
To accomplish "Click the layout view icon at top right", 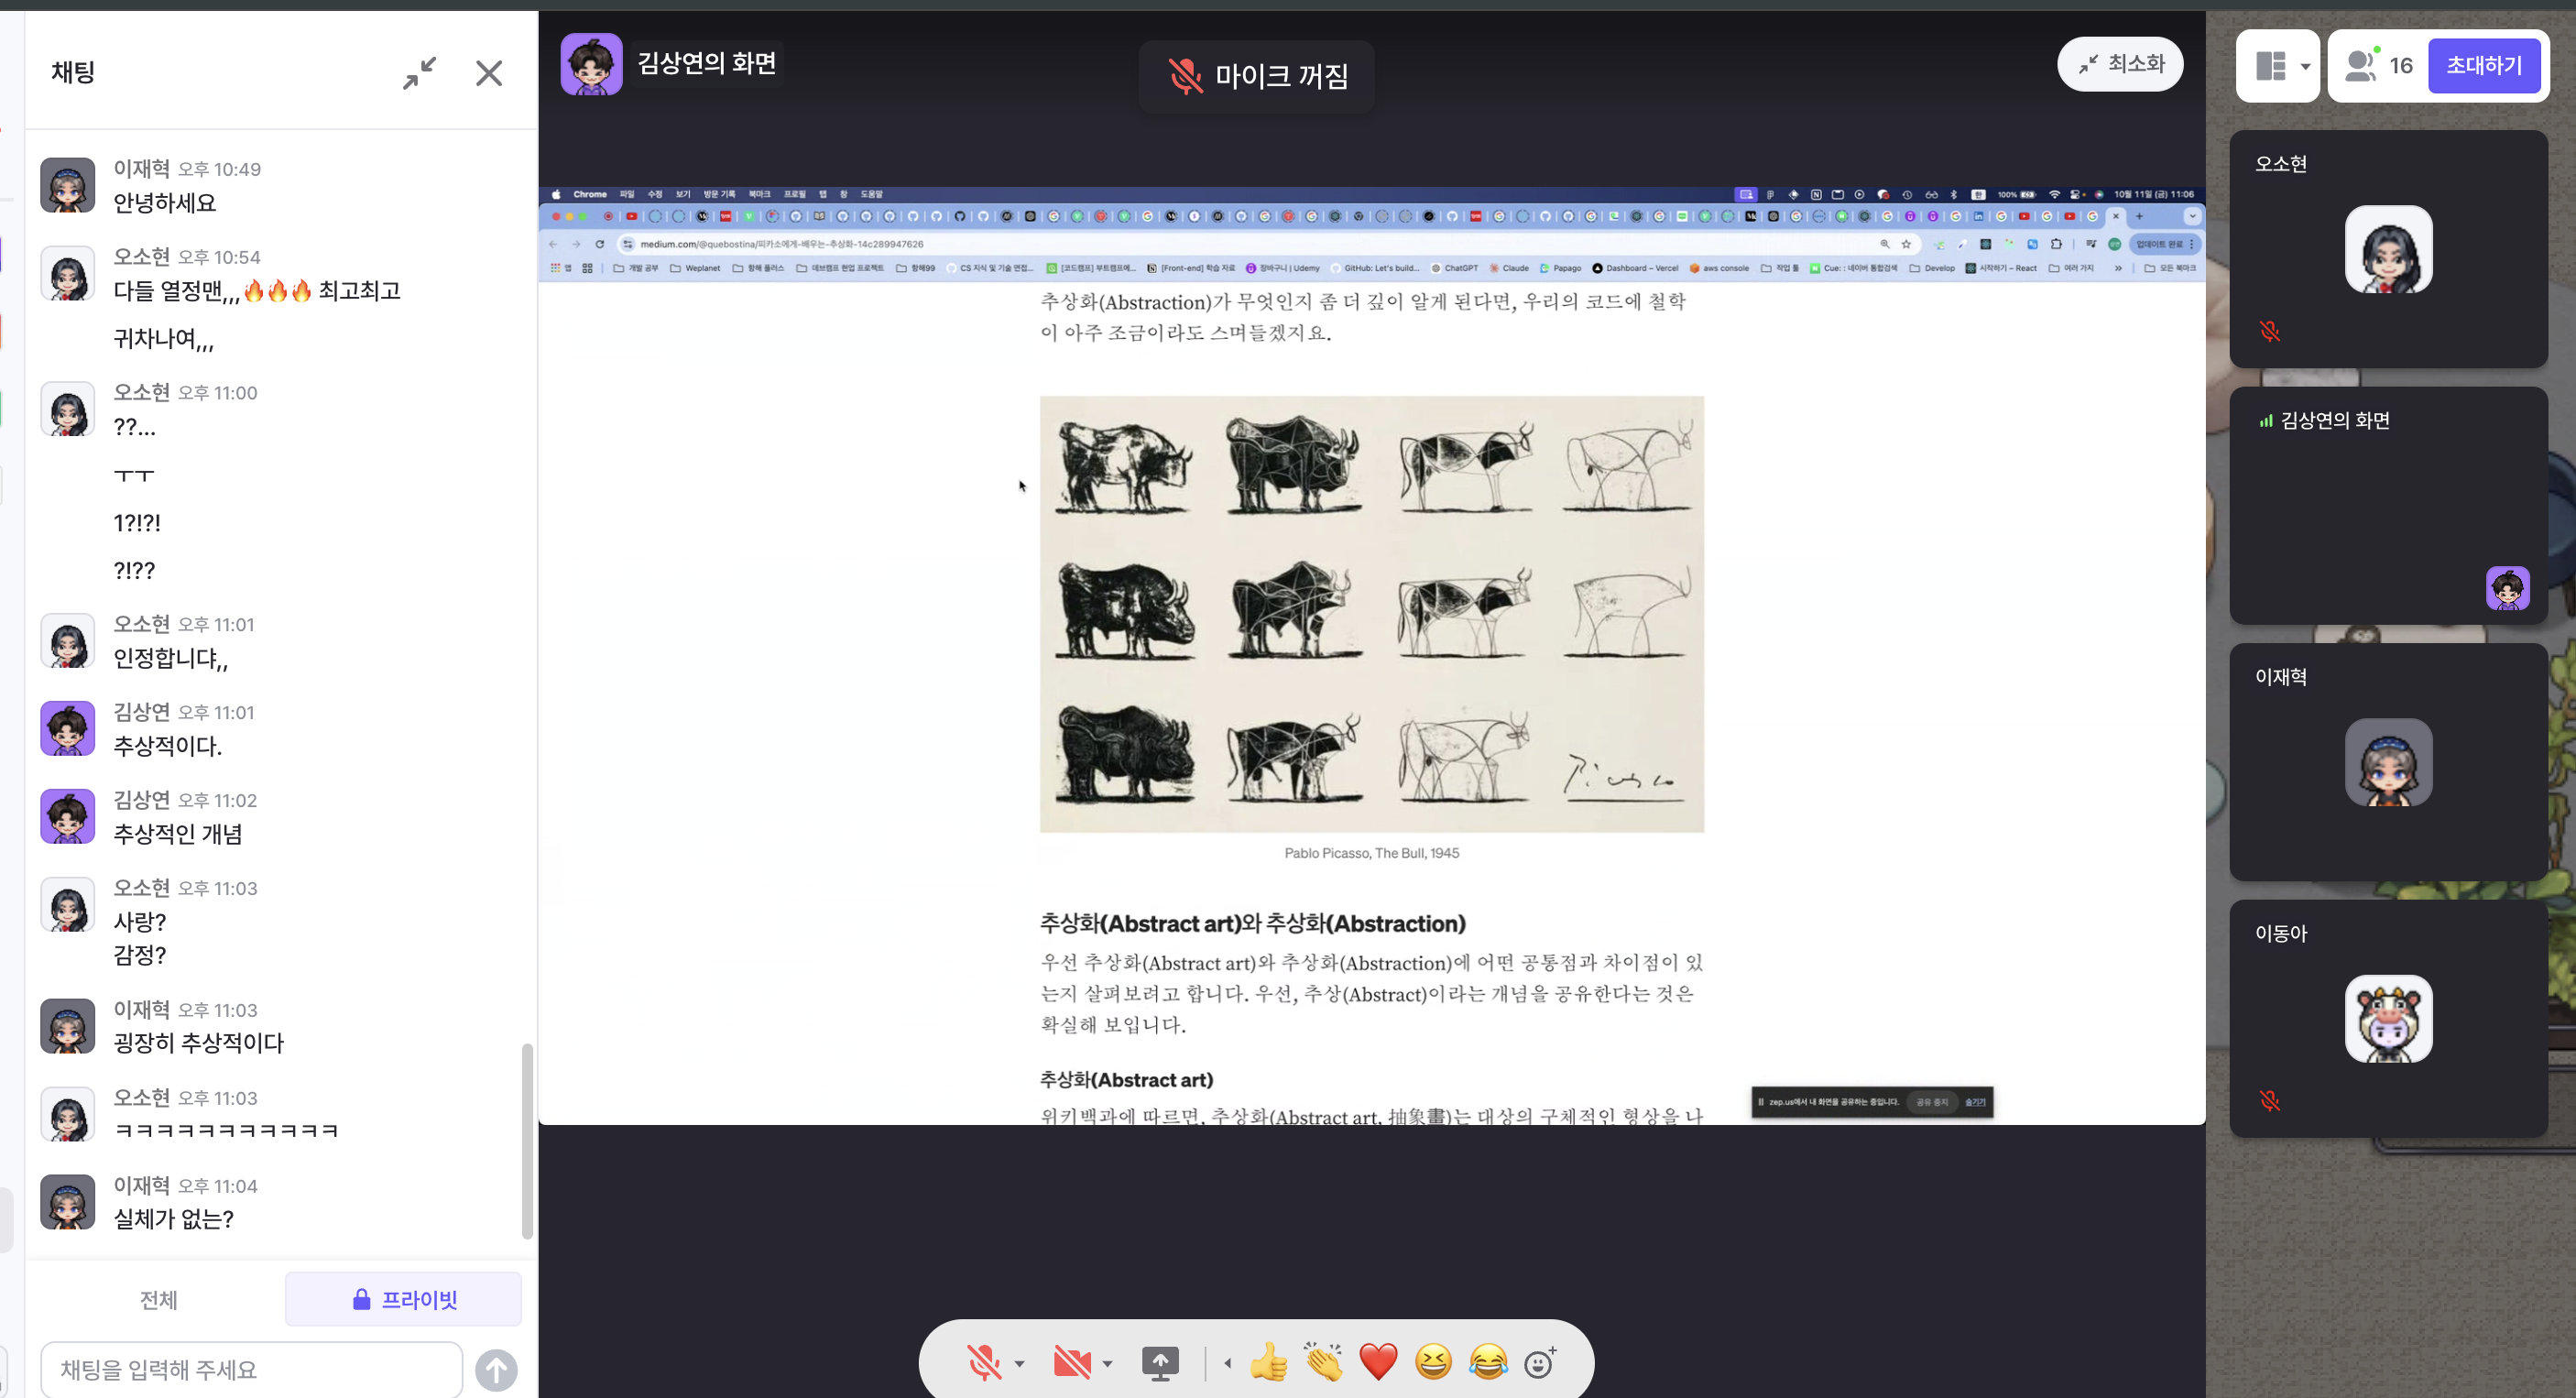I will pyautogui.click(x=2270, y=66).
